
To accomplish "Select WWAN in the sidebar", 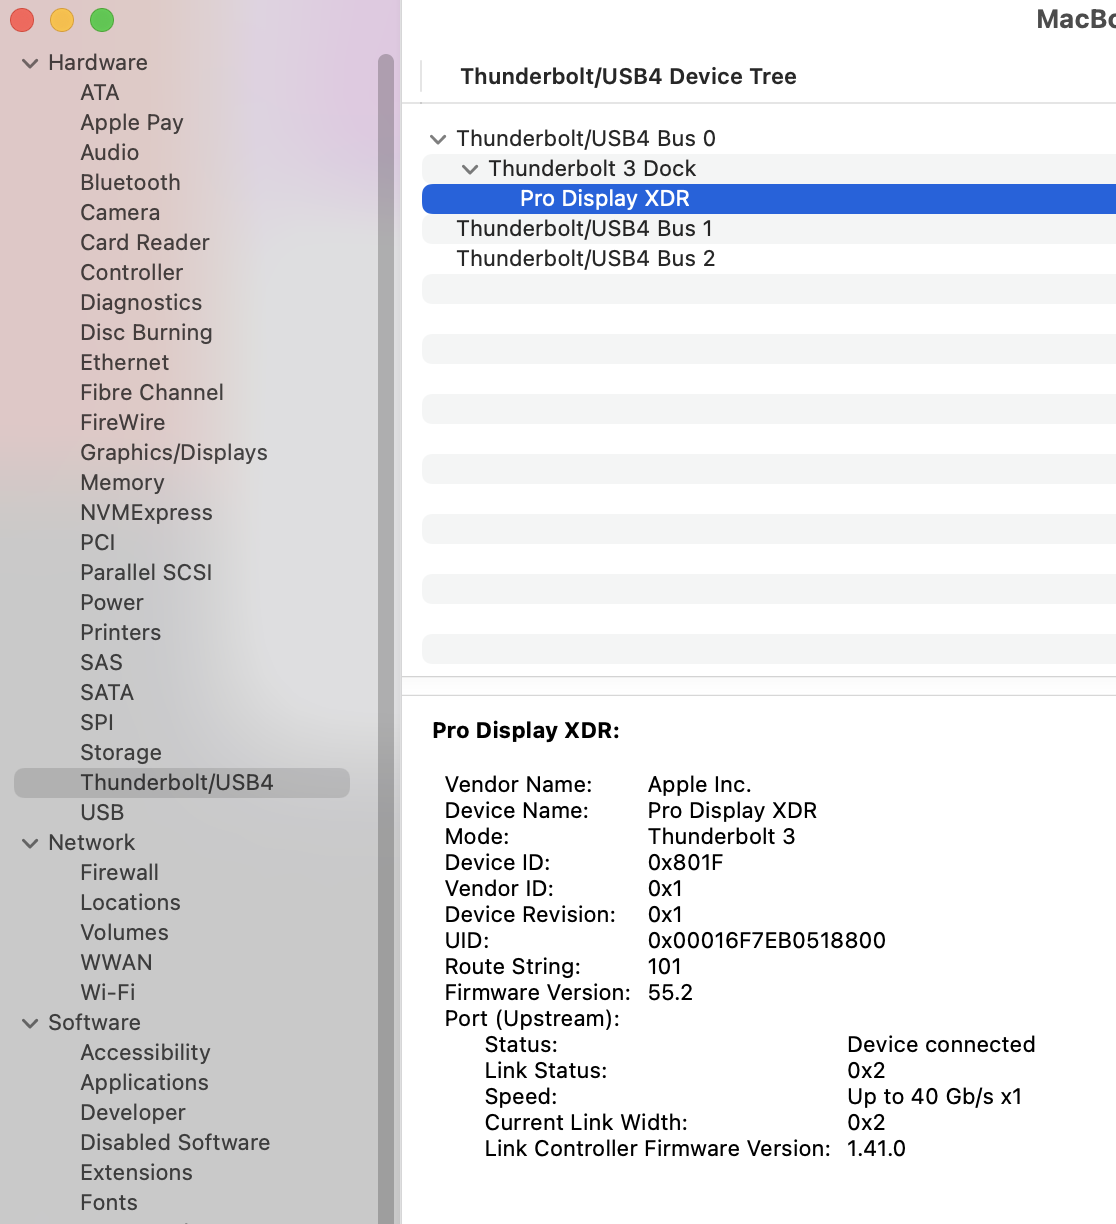I will pyautogui.click(x=117, y=963).
